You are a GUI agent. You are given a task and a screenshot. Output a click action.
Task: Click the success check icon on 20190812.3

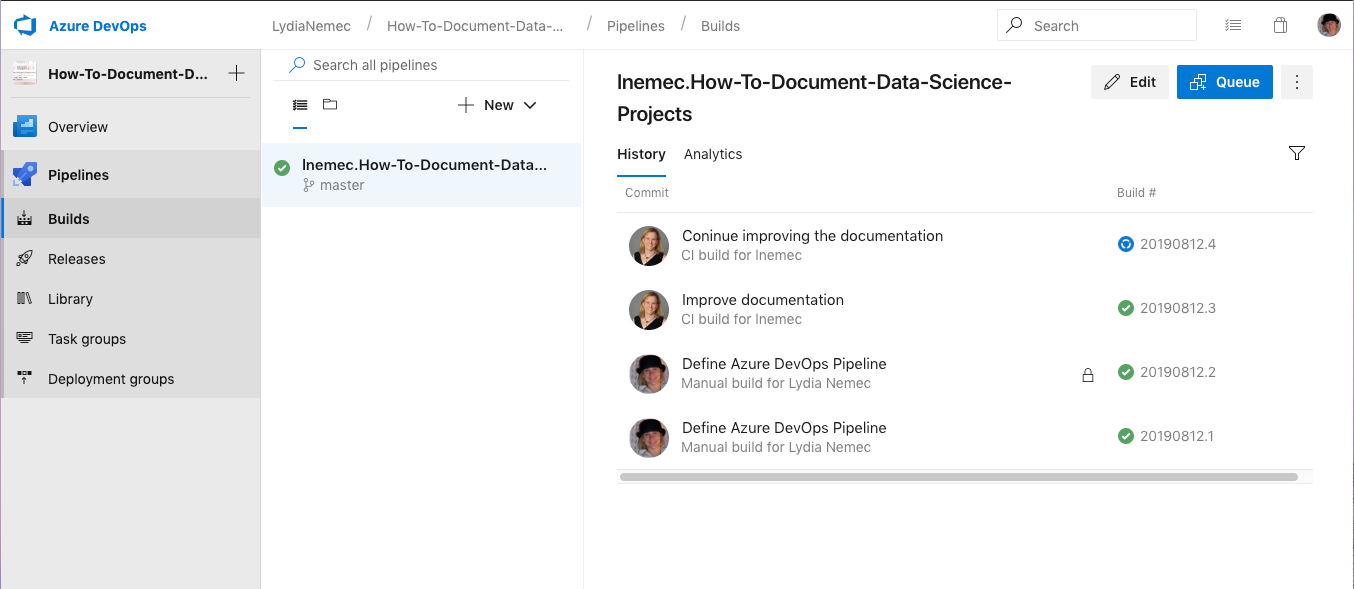pos(1126,308)
